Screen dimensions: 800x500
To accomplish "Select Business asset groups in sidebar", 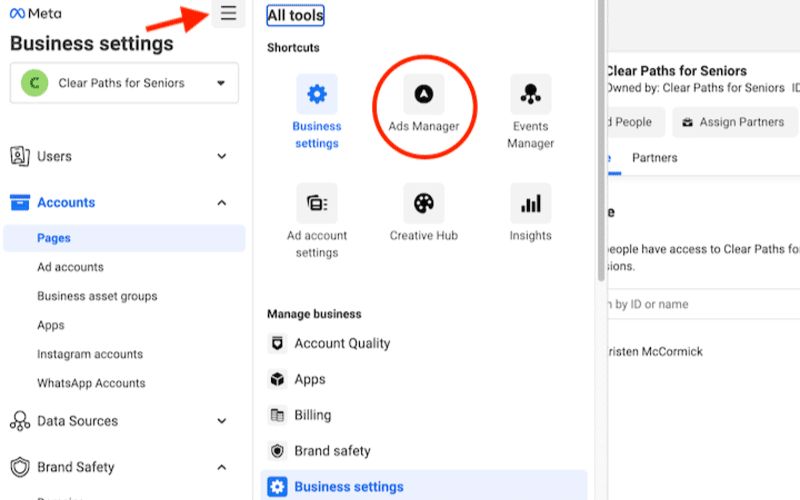I will (97, 296).
